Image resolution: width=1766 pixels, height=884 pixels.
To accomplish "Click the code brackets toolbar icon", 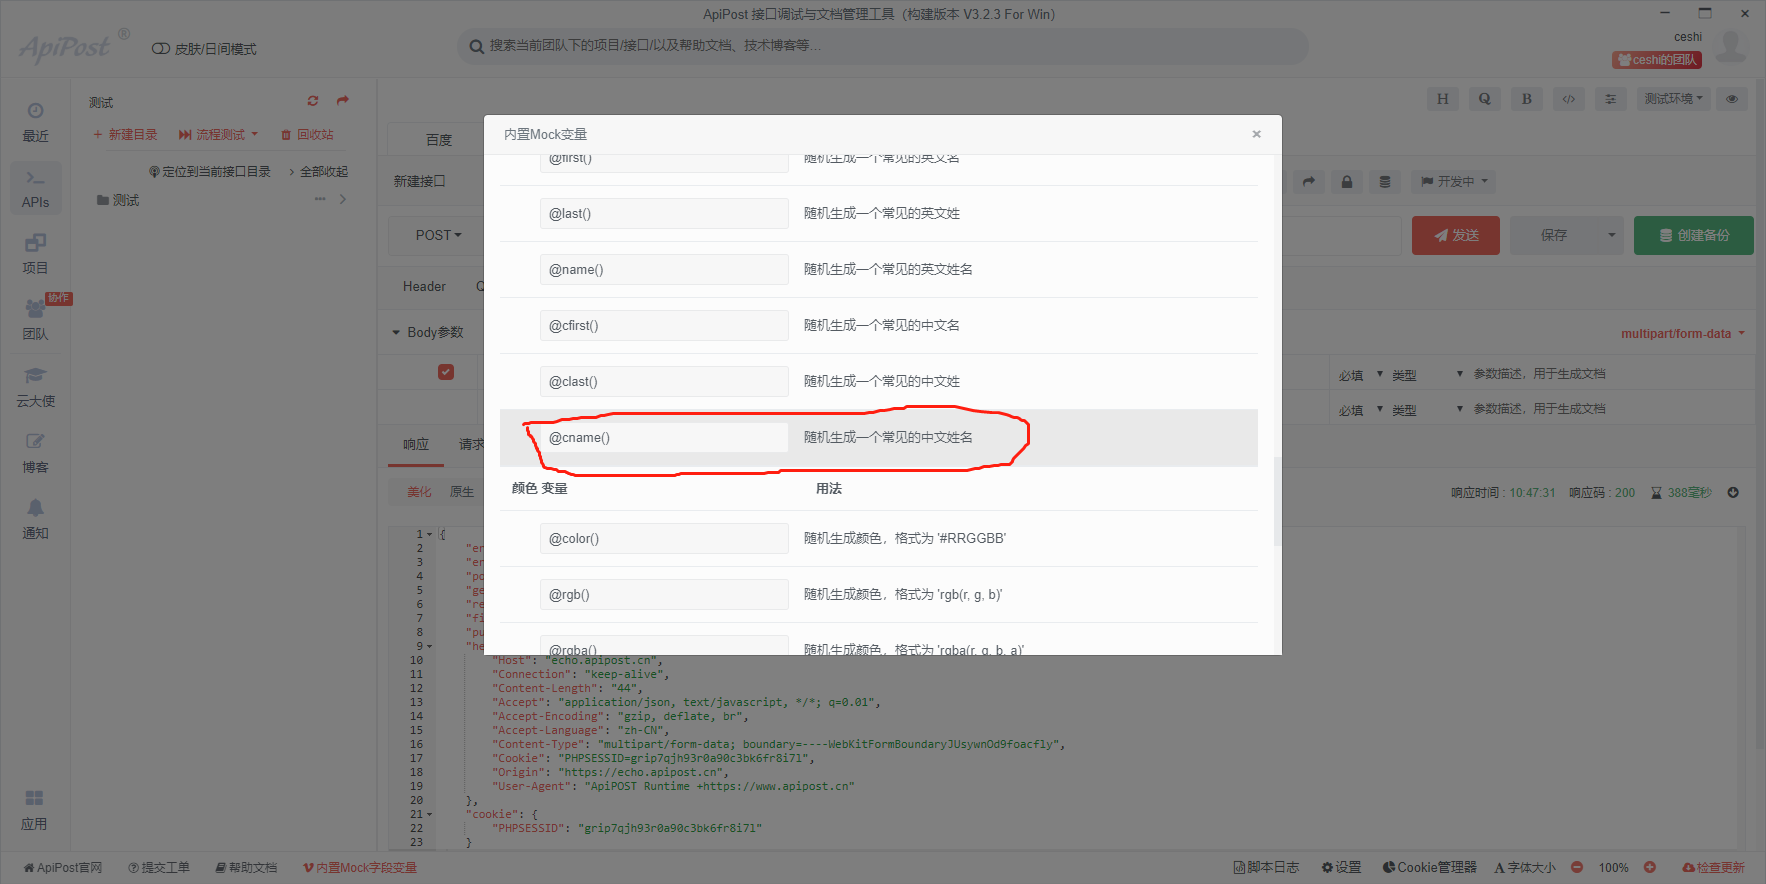I will click(1568, 99).
